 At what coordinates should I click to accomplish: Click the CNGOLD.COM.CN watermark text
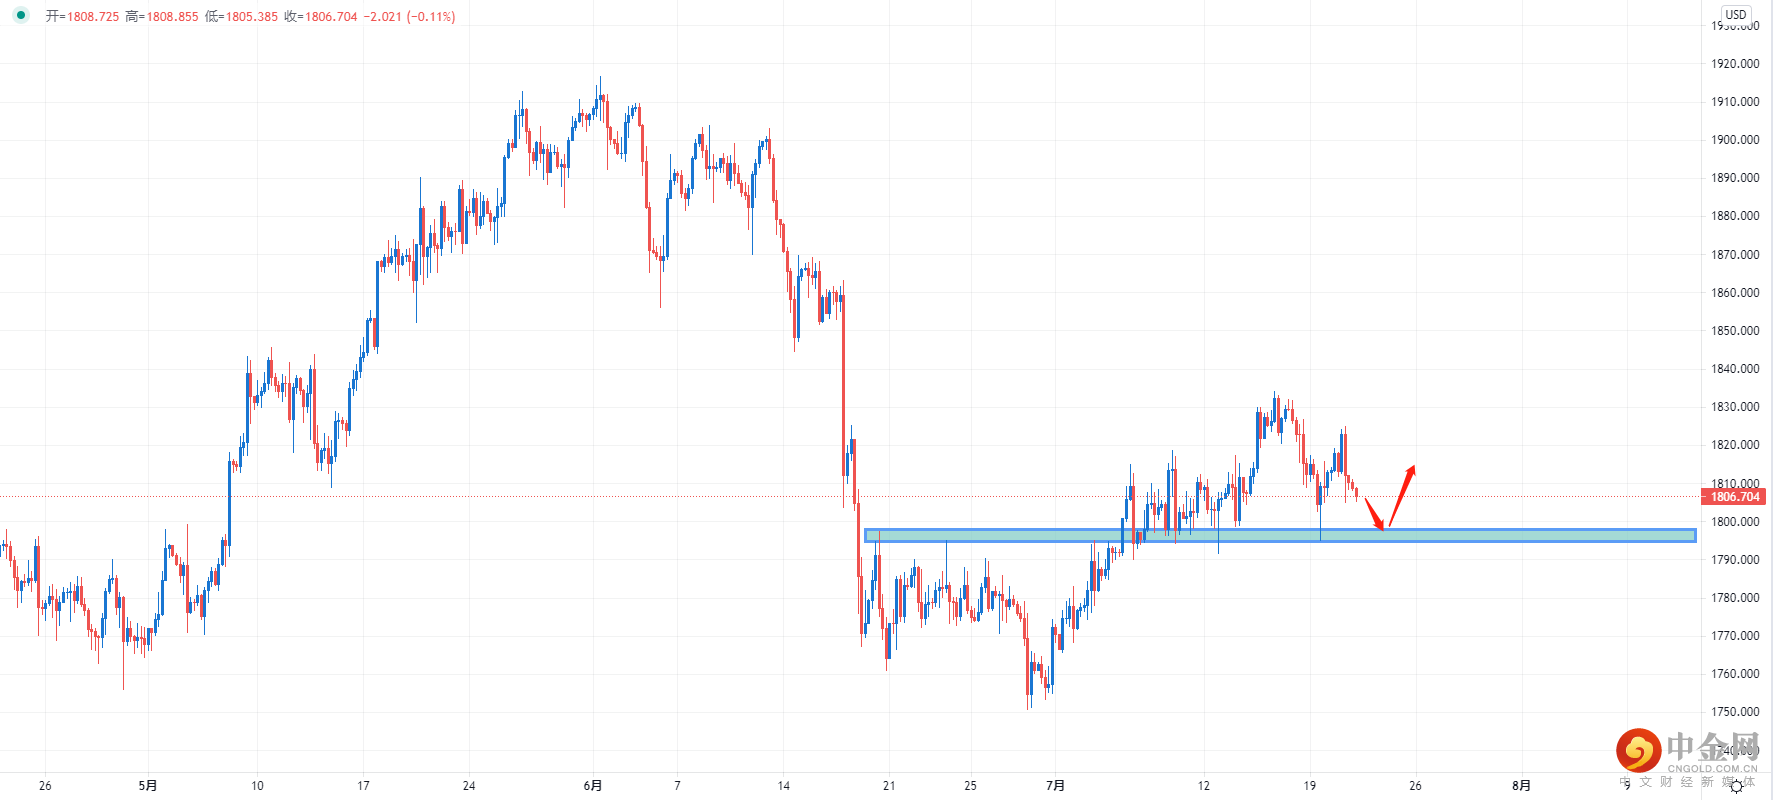(1712, 769)
